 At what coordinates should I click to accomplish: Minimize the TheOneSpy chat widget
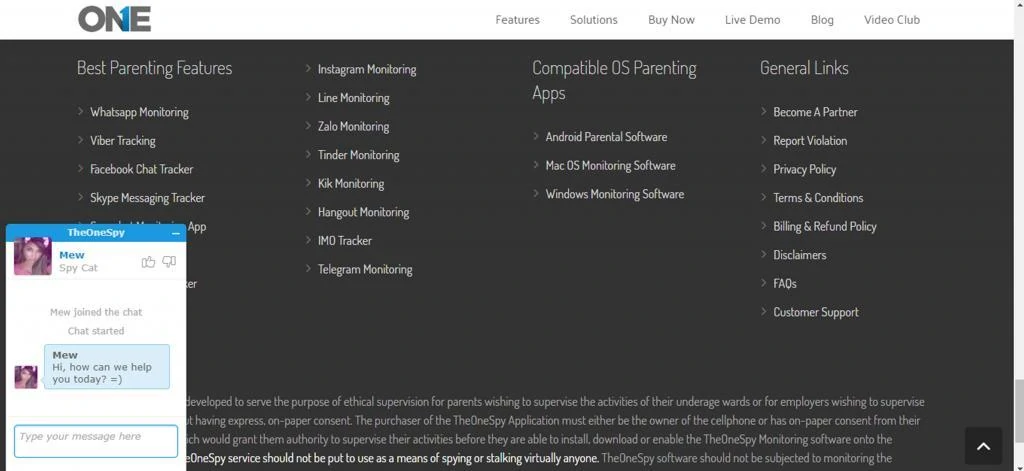pyautogui.click(x=176, y=233)
